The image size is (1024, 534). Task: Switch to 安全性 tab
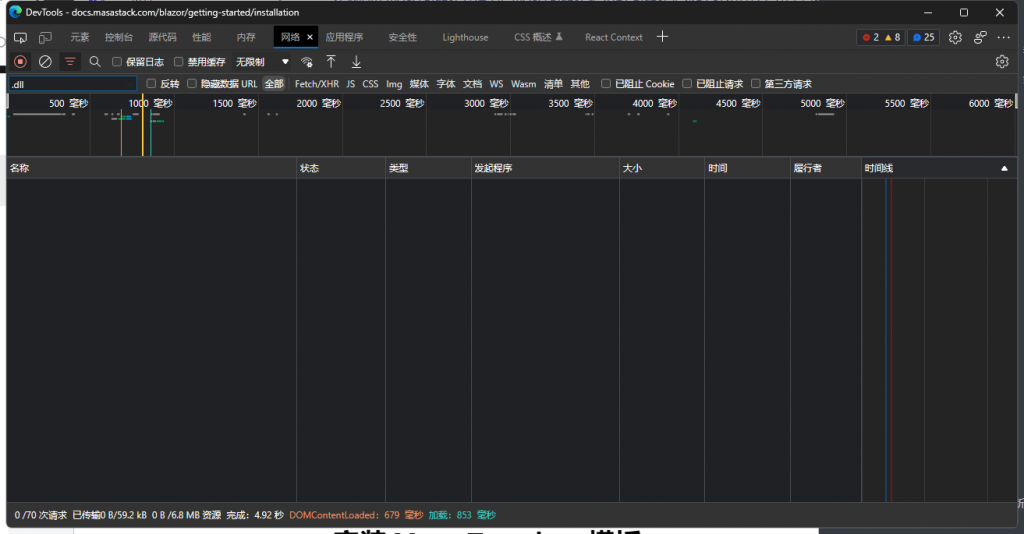402,37
